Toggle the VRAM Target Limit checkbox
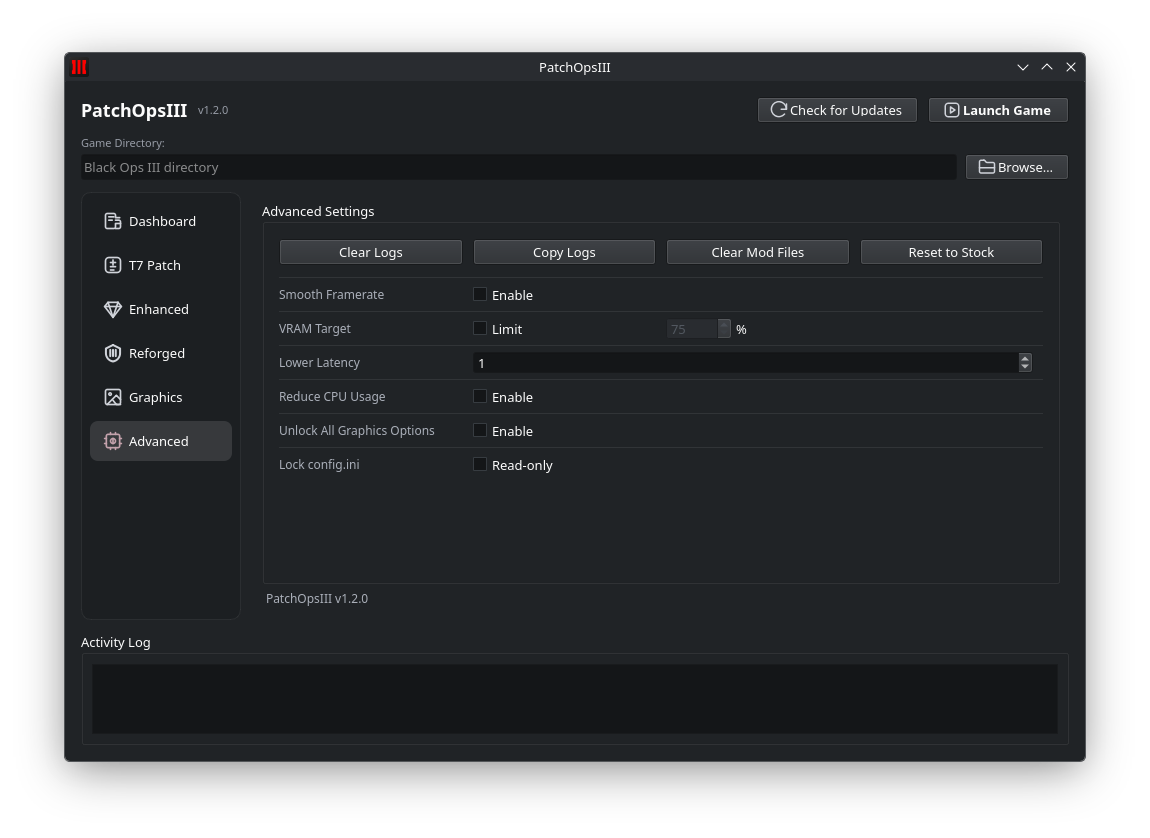This screenshot has height=838, width=1150. click(x=480, y=328)
